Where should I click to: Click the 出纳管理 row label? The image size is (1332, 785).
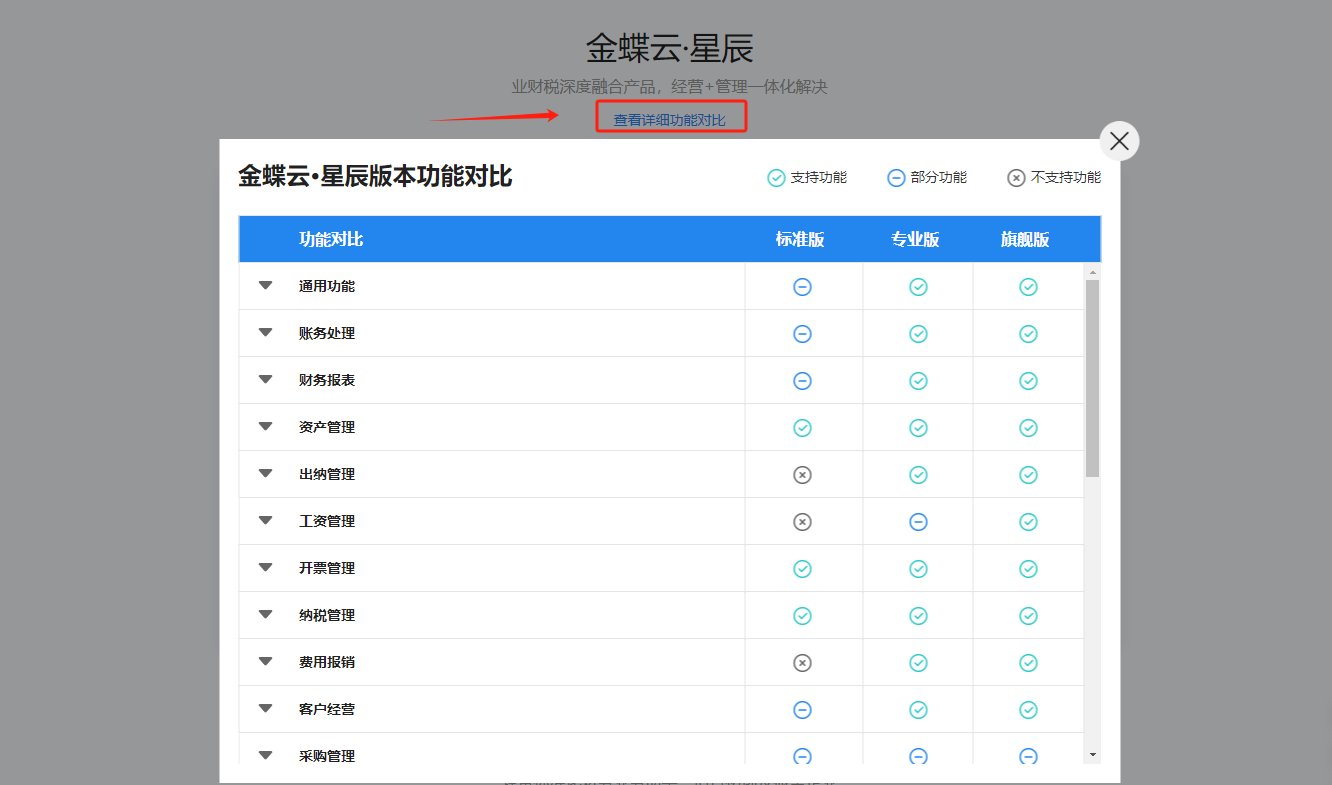pyautogui.click(x=327, y=474)
